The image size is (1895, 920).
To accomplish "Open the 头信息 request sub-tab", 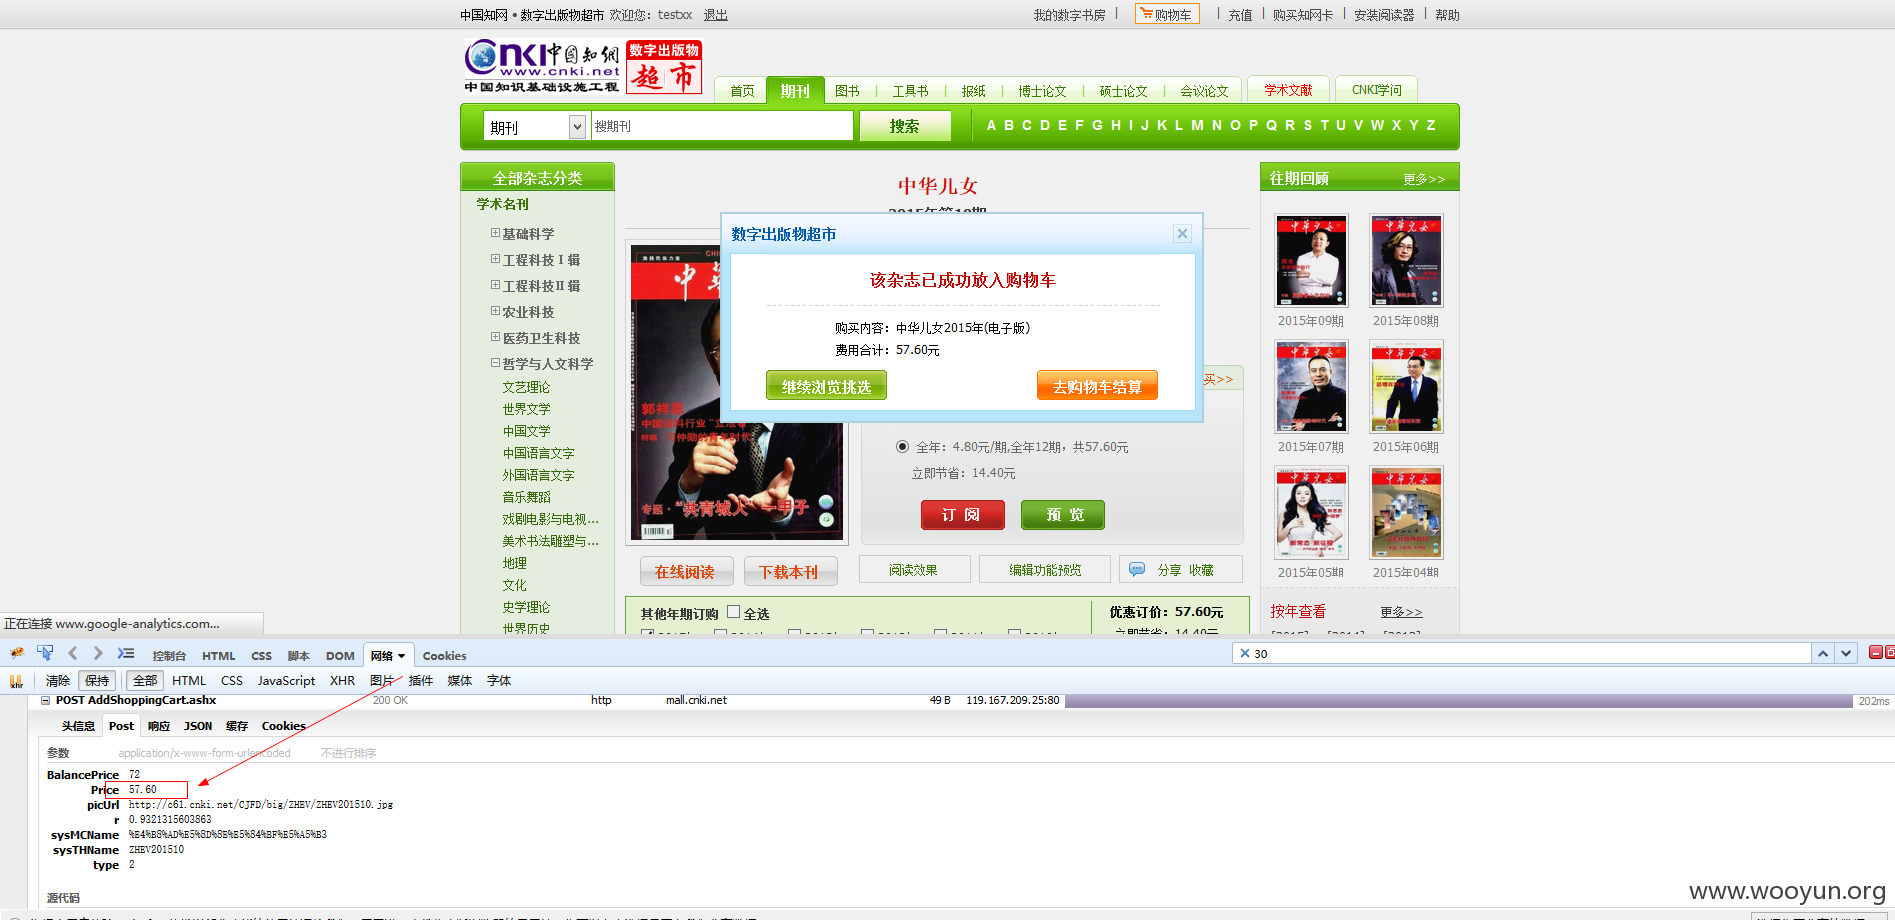I will click(78, 726).
